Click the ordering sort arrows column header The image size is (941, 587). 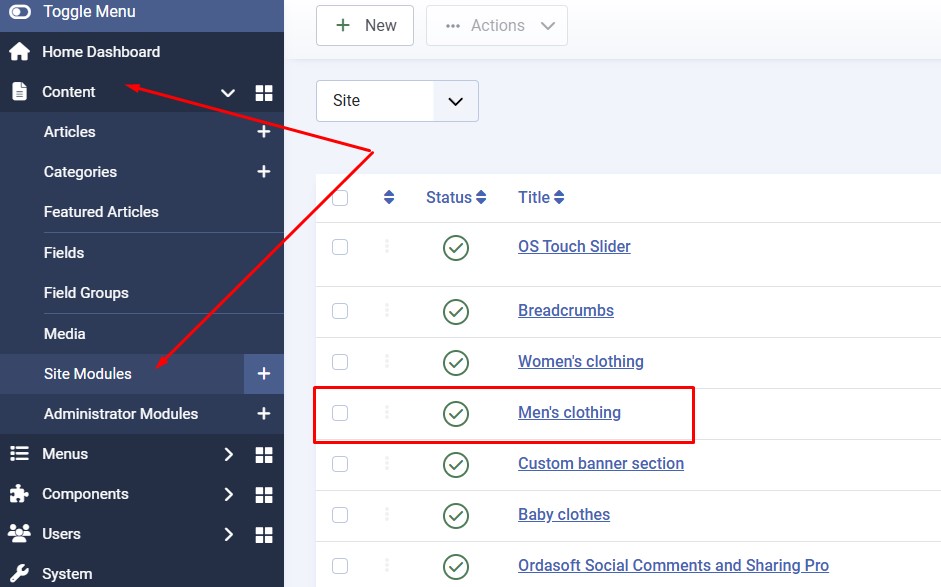pyautogui.click(x=389, y=198)
